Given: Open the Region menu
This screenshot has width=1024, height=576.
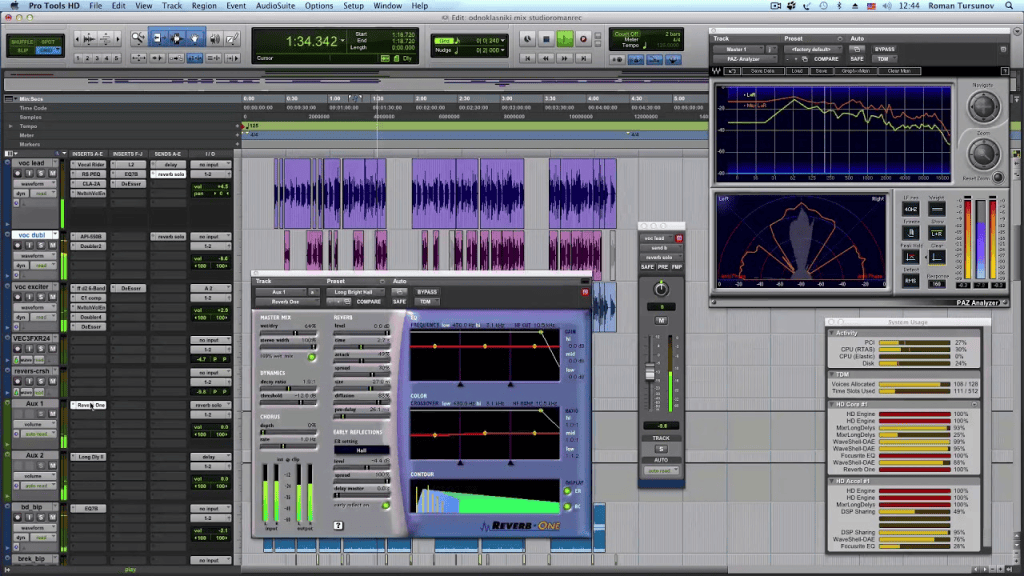Looking at the screenshot, I should pyautogui.click(x=204, y=6).
